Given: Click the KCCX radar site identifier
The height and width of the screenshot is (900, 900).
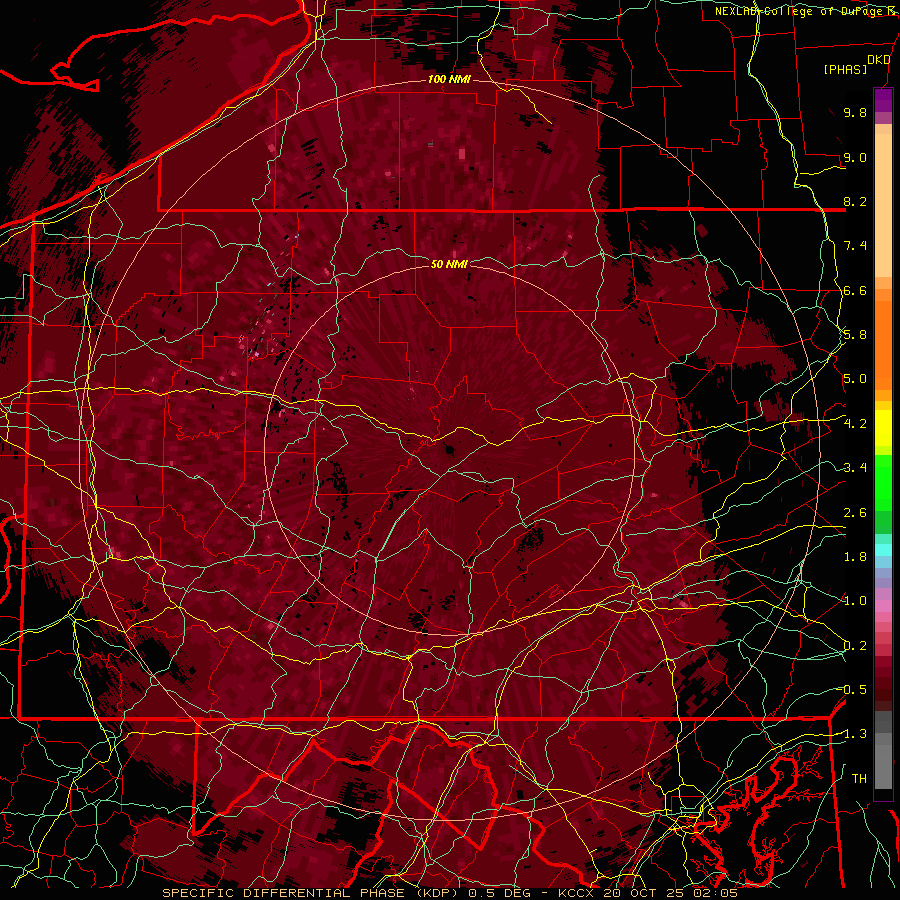Looking at the screenshot, I should (576, 893).
